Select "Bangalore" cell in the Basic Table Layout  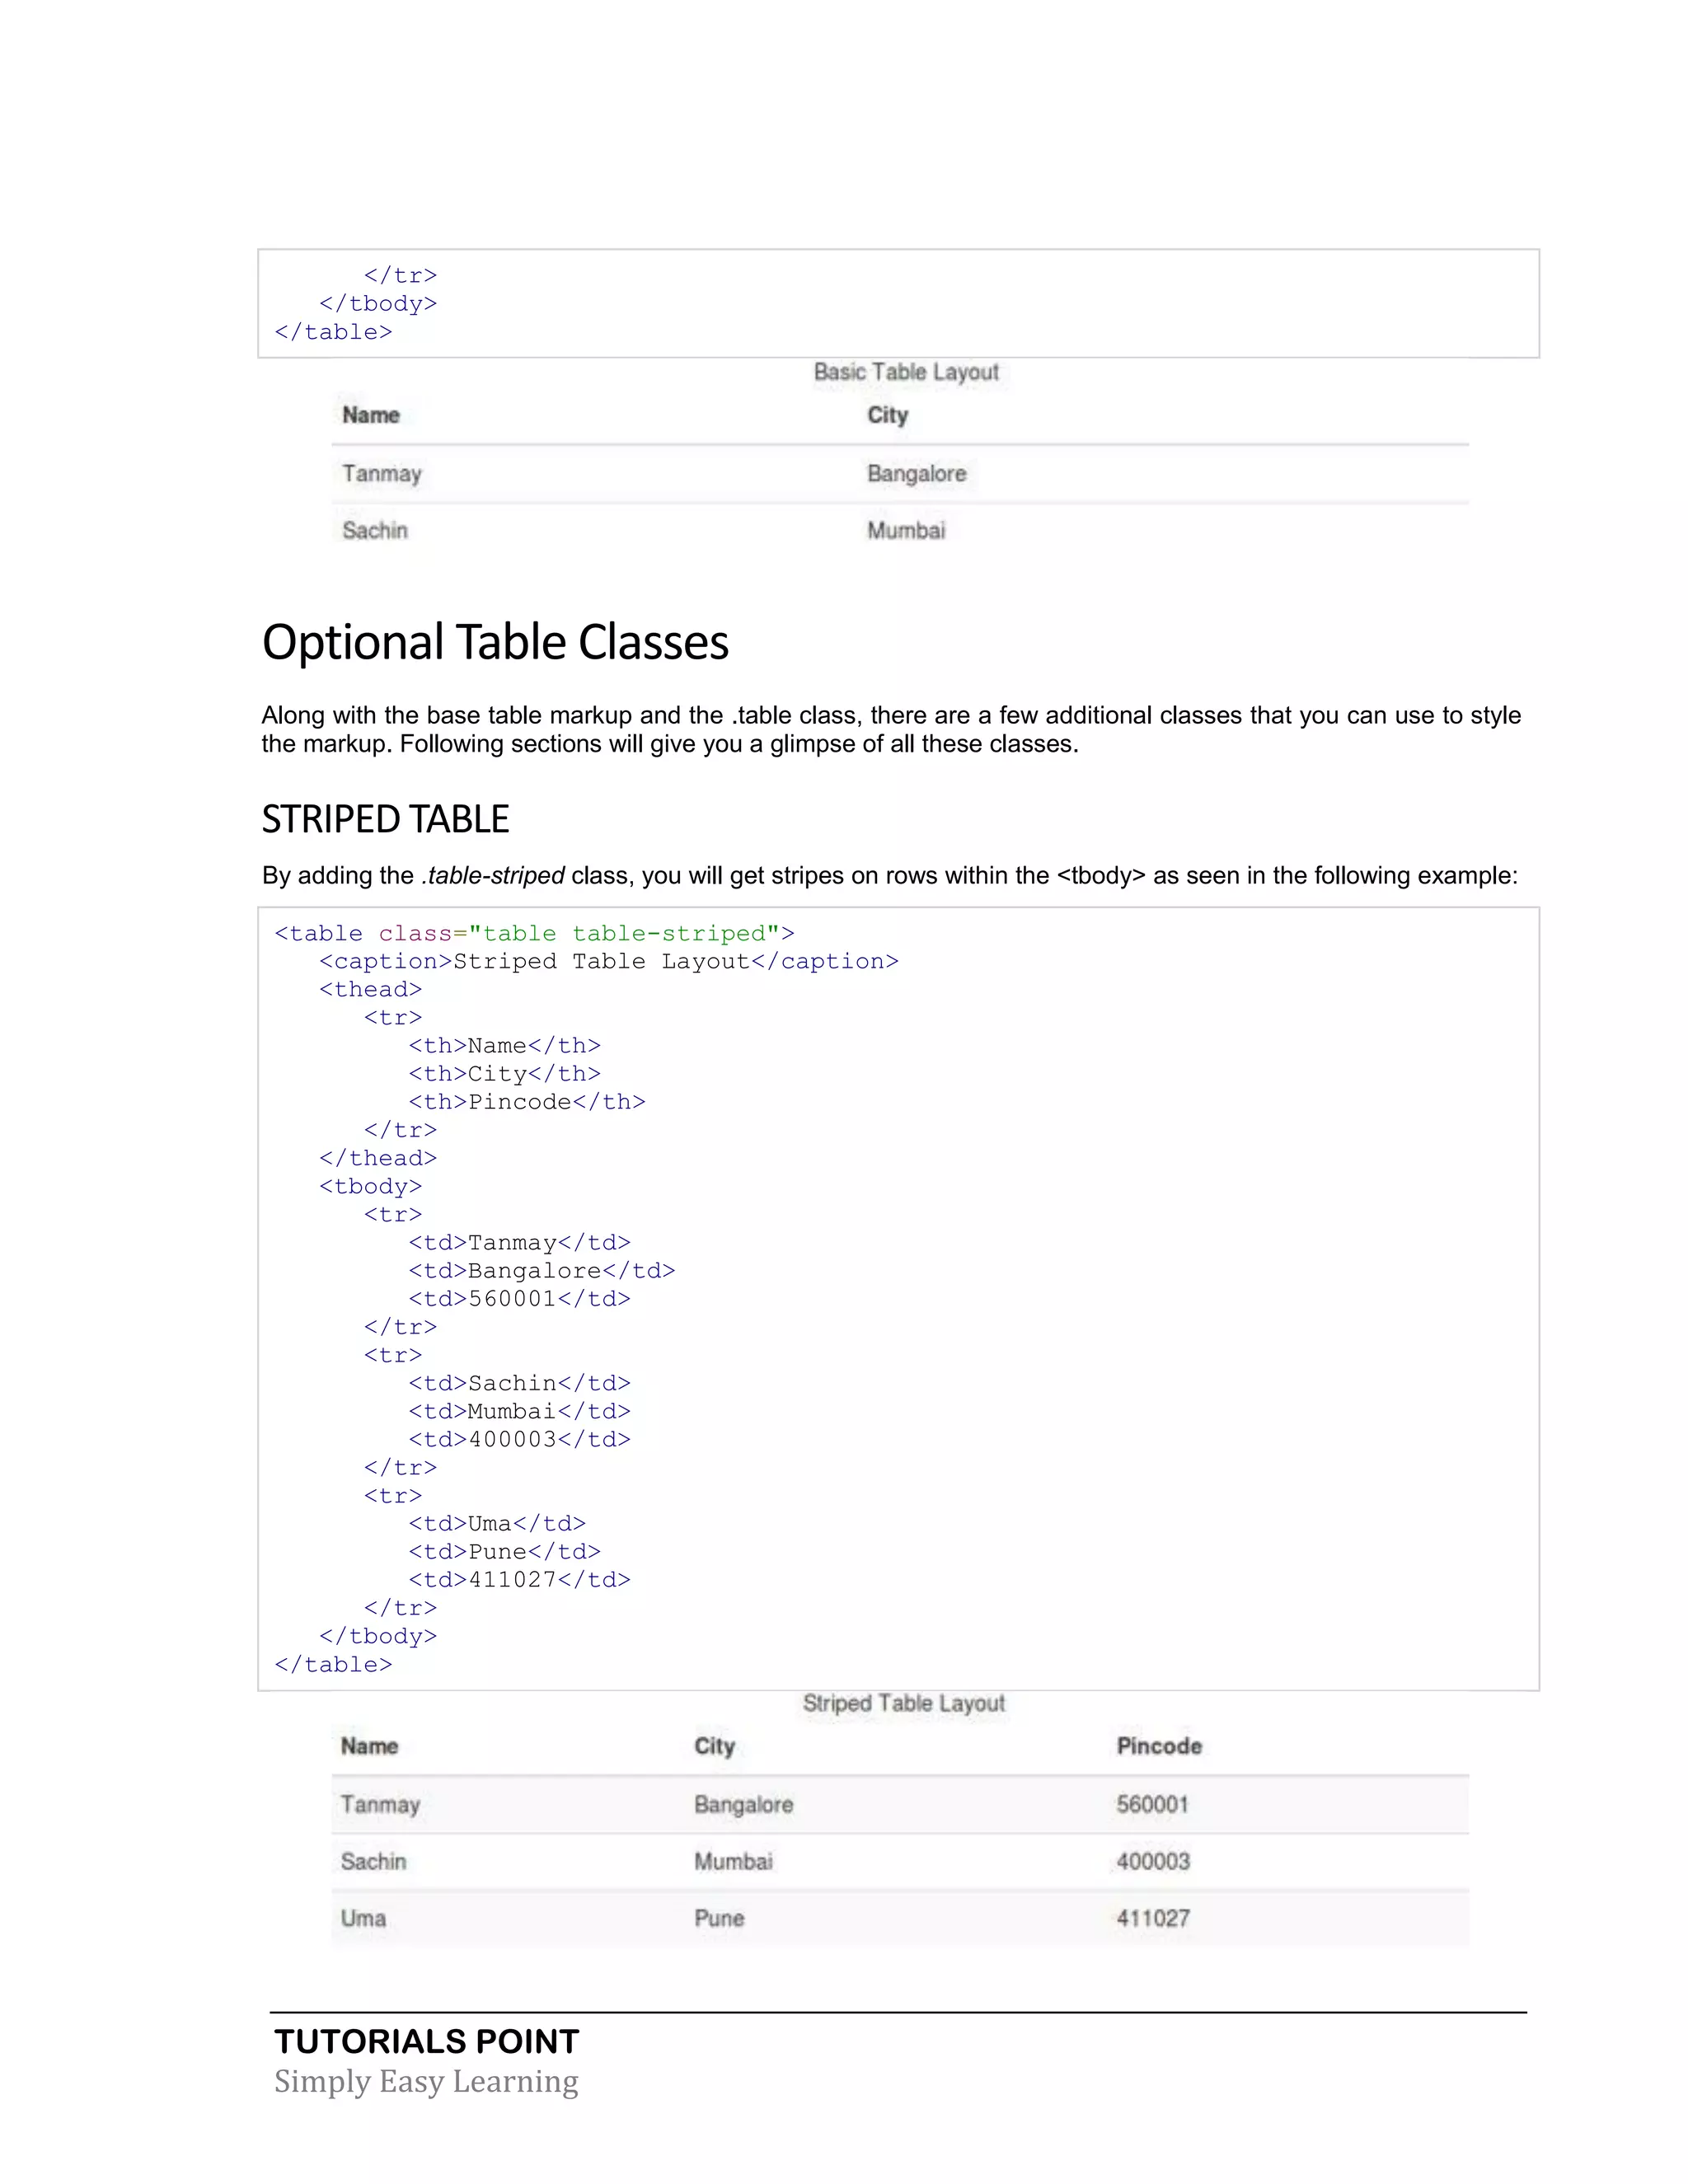[x=917, y=474]
